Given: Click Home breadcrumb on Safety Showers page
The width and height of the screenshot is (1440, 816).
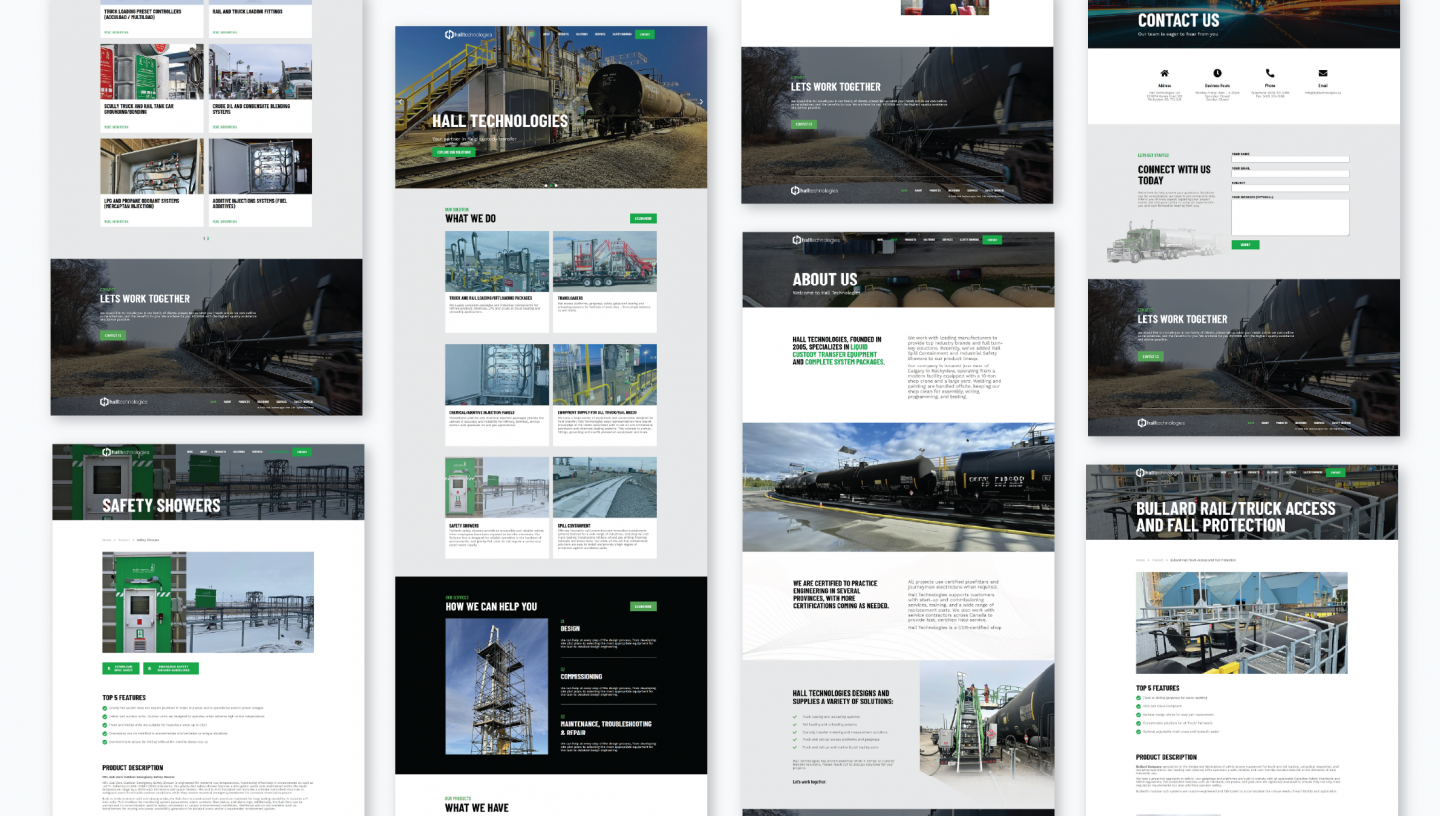Looking at the screenshot, I should point(105,540).
